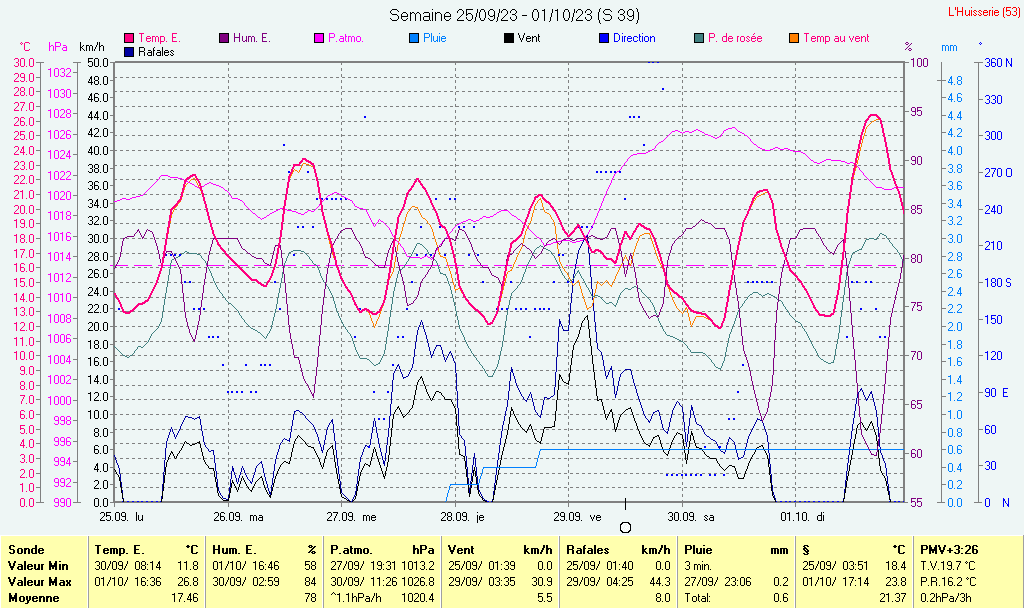Click the 28.09. je date label
Image resolution: width=1024 pixels, height=608 pixels.
(x=462, y=517)
